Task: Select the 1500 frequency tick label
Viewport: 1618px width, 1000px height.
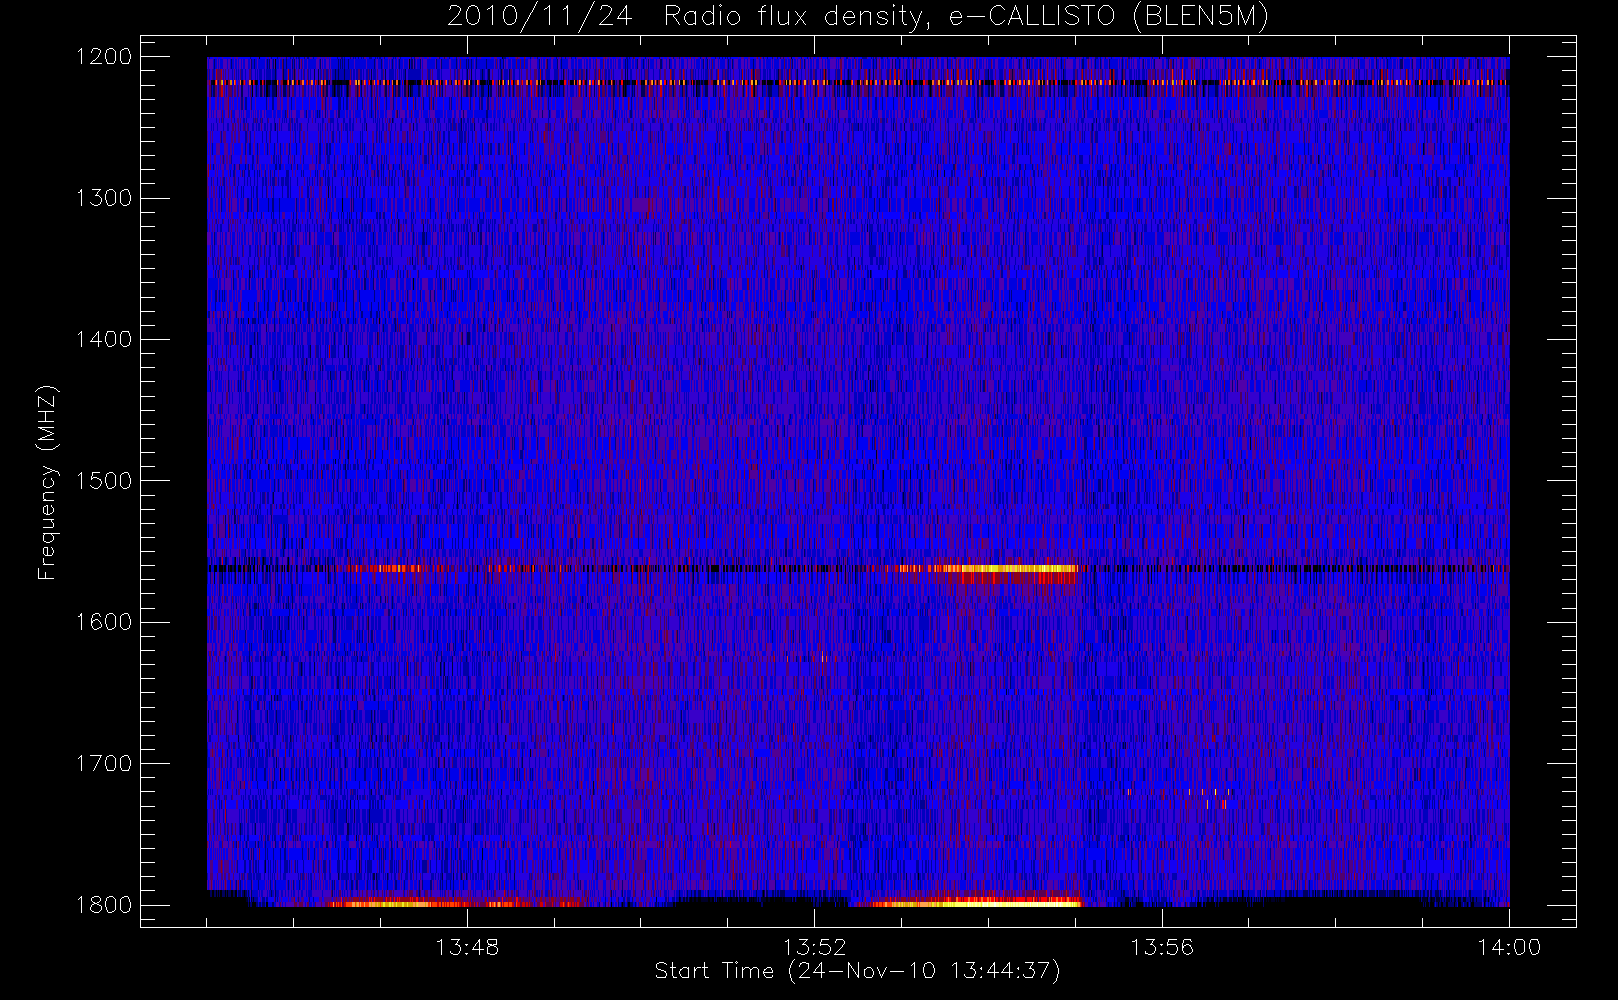Action: click(104, 481)
